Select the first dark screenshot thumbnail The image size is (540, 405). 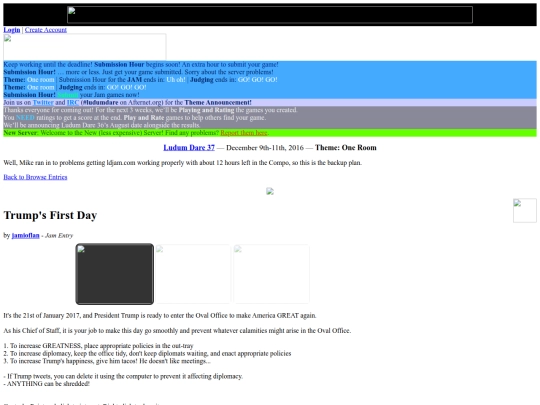click(x=115, y=274)
